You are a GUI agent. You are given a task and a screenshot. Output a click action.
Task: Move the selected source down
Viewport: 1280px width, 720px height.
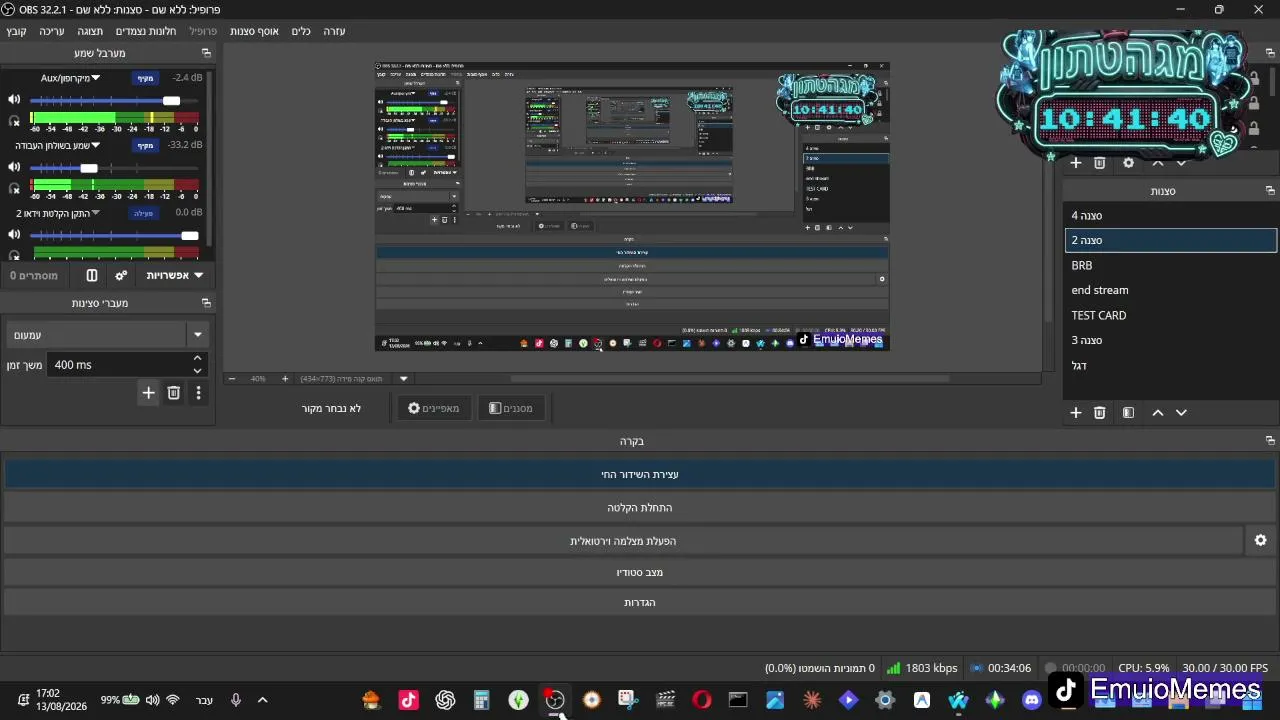click(1181, 162)
